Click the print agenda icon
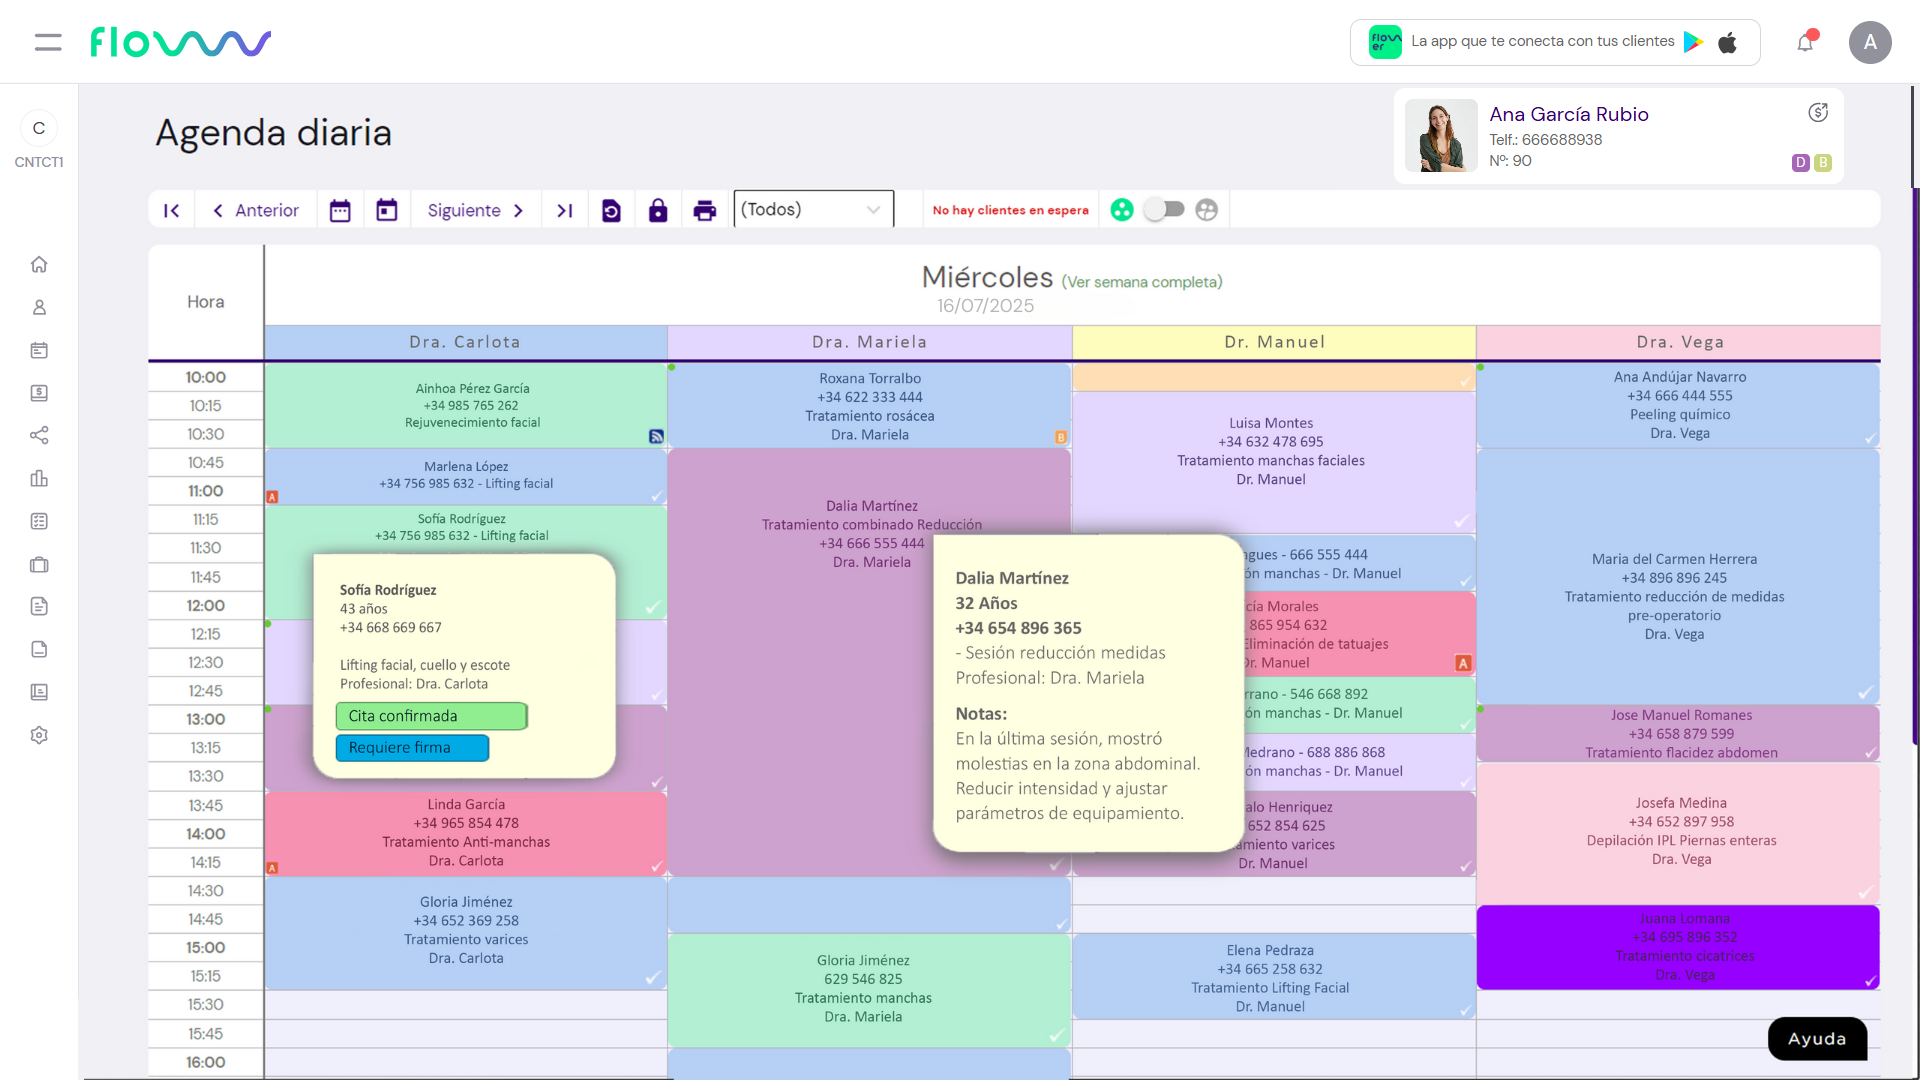 (704, 211)
